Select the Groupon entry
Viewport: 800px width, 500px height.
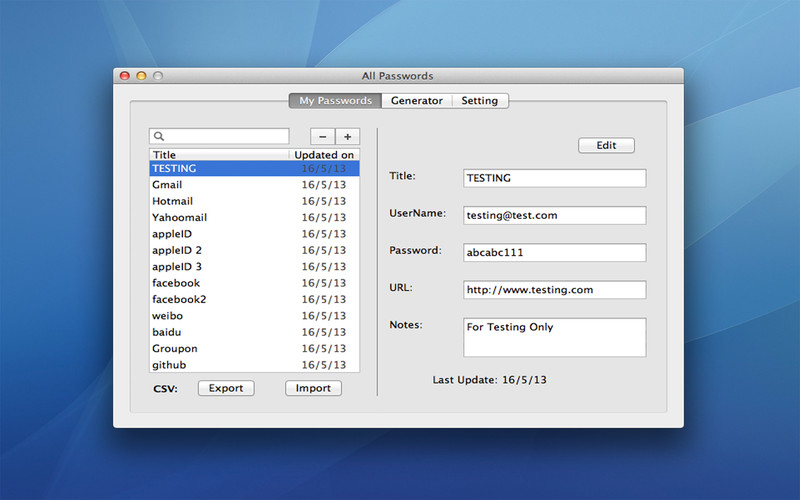coord(255,348)
